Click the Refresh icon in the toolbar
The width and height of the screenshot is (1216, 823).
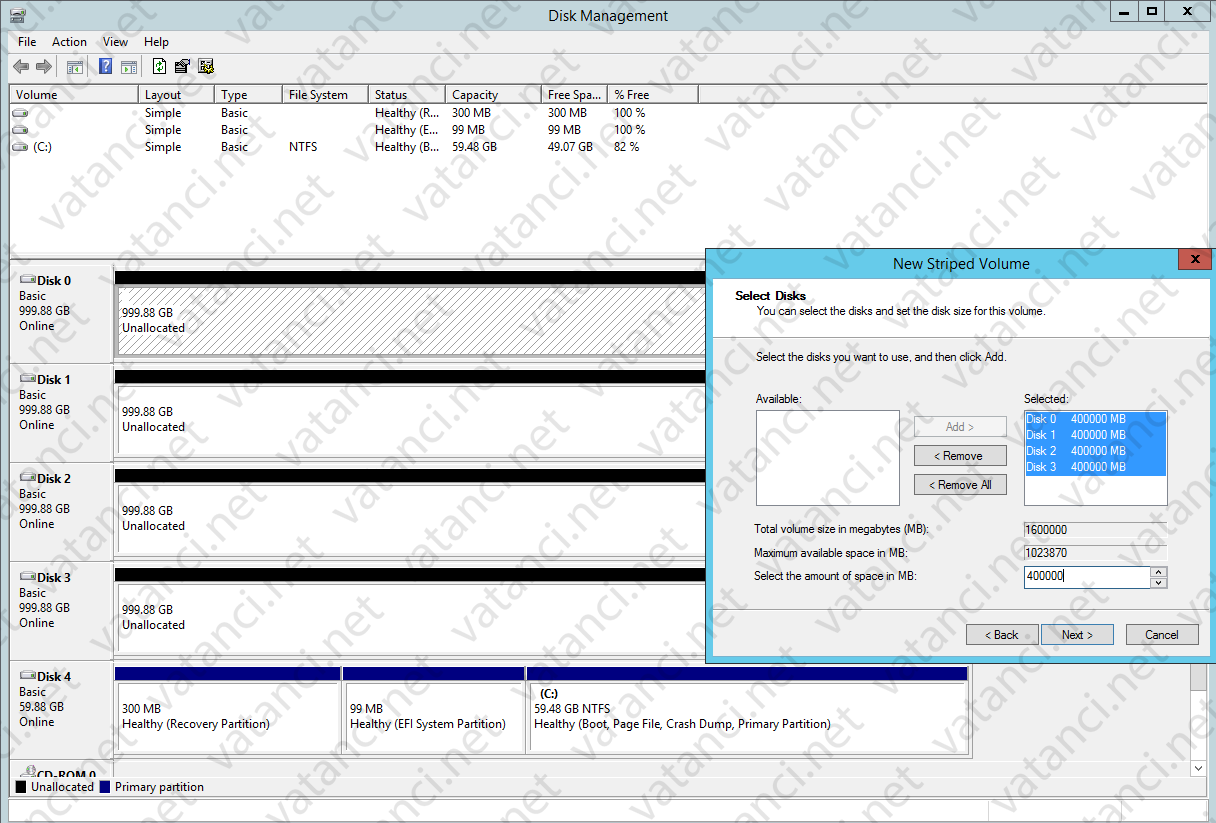point(159,66)
